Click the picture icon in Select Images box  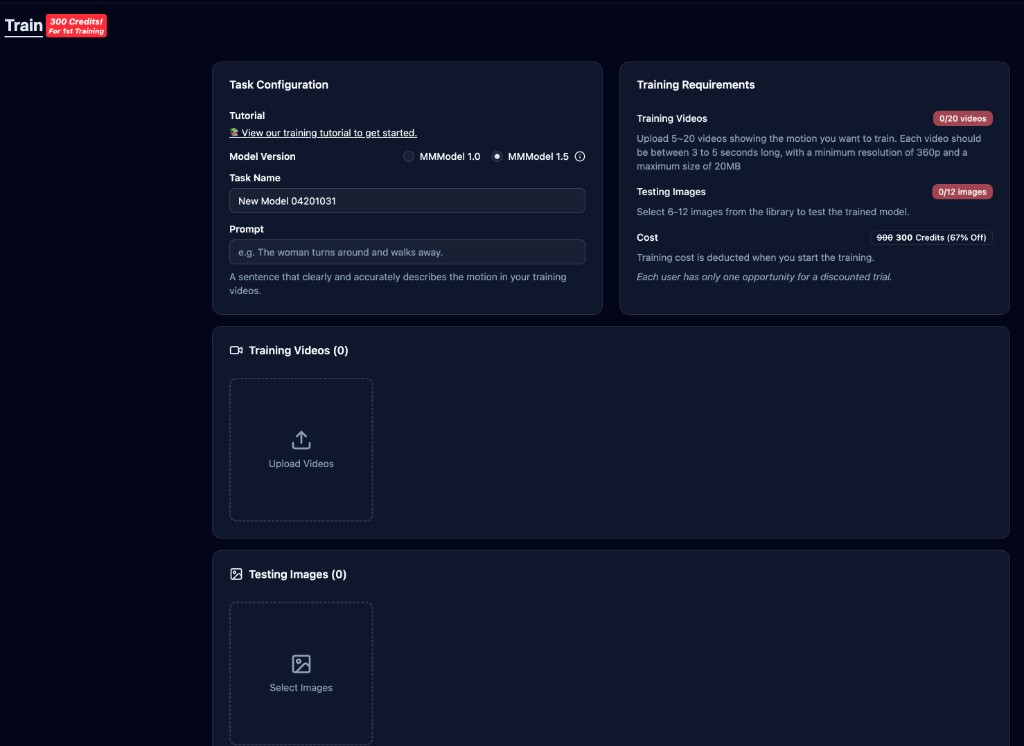pos(301,664)
